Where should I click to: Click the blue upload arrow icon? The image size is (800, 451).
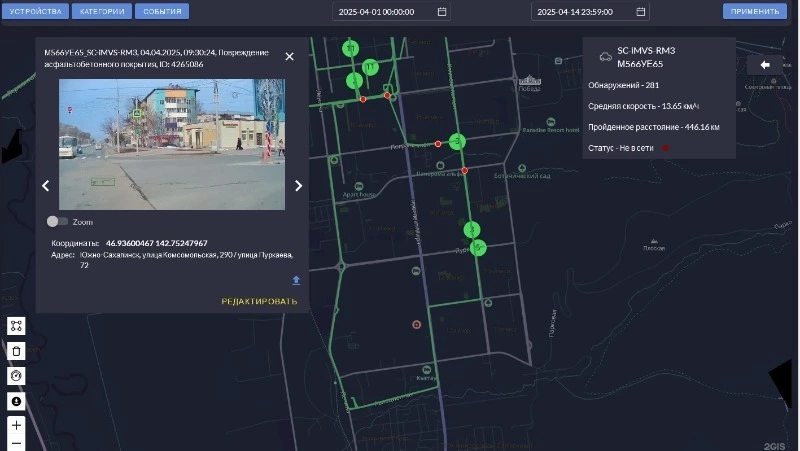pyautogui.click(x=296, y=280)
